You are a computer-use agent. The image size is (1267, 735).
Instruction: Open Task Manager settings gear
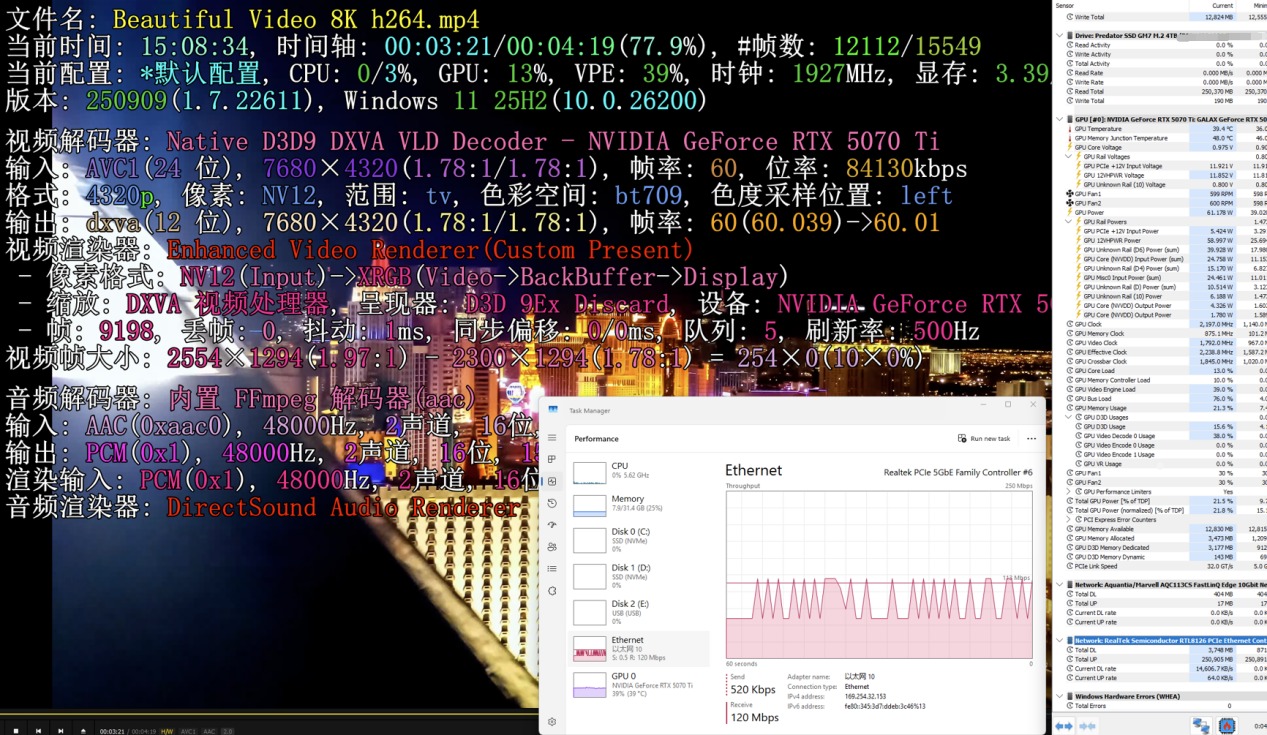point(552,721)
